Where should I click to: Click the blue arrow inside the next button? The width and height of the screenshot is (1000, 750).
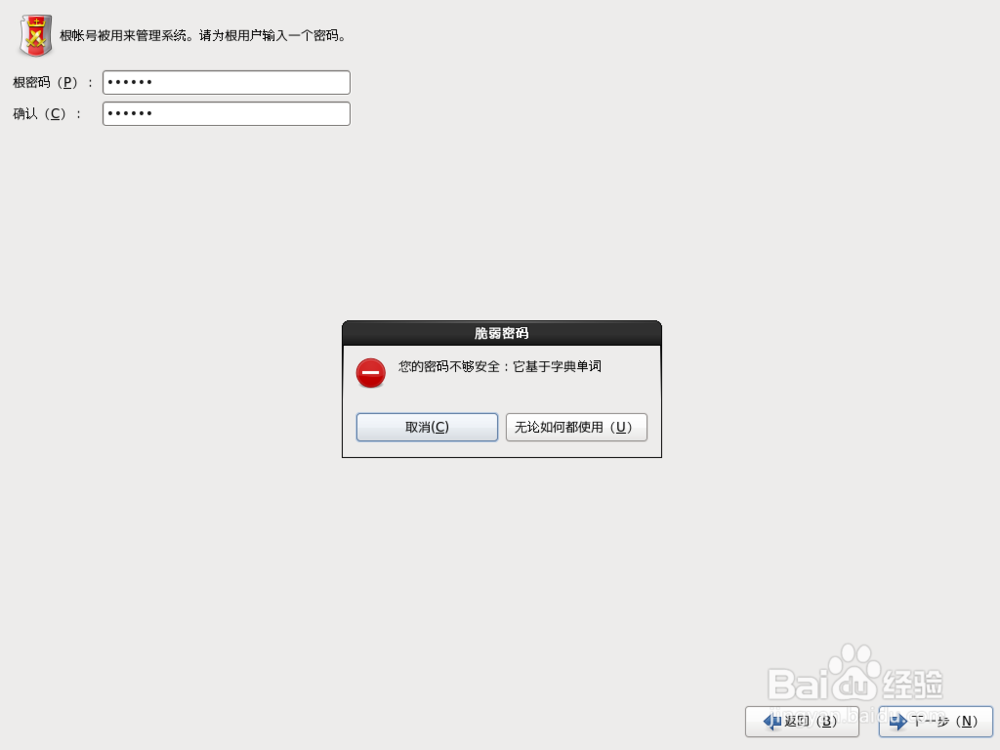(x=899, y=721)
